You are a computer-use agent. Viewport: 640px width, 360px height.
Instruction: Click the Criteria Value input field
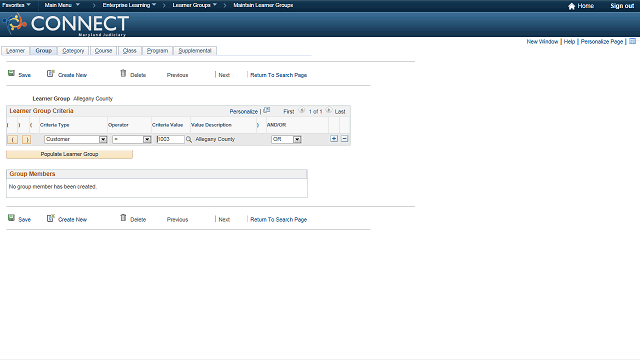tap(170, 139)
